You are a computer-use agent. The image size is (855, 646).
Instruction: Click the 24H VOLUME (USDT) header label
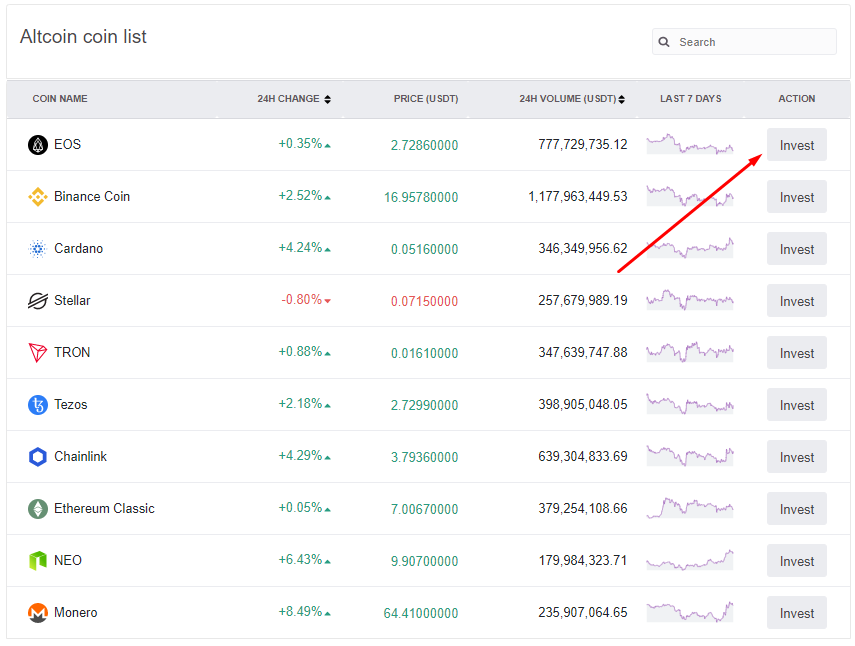coord(568,99)
